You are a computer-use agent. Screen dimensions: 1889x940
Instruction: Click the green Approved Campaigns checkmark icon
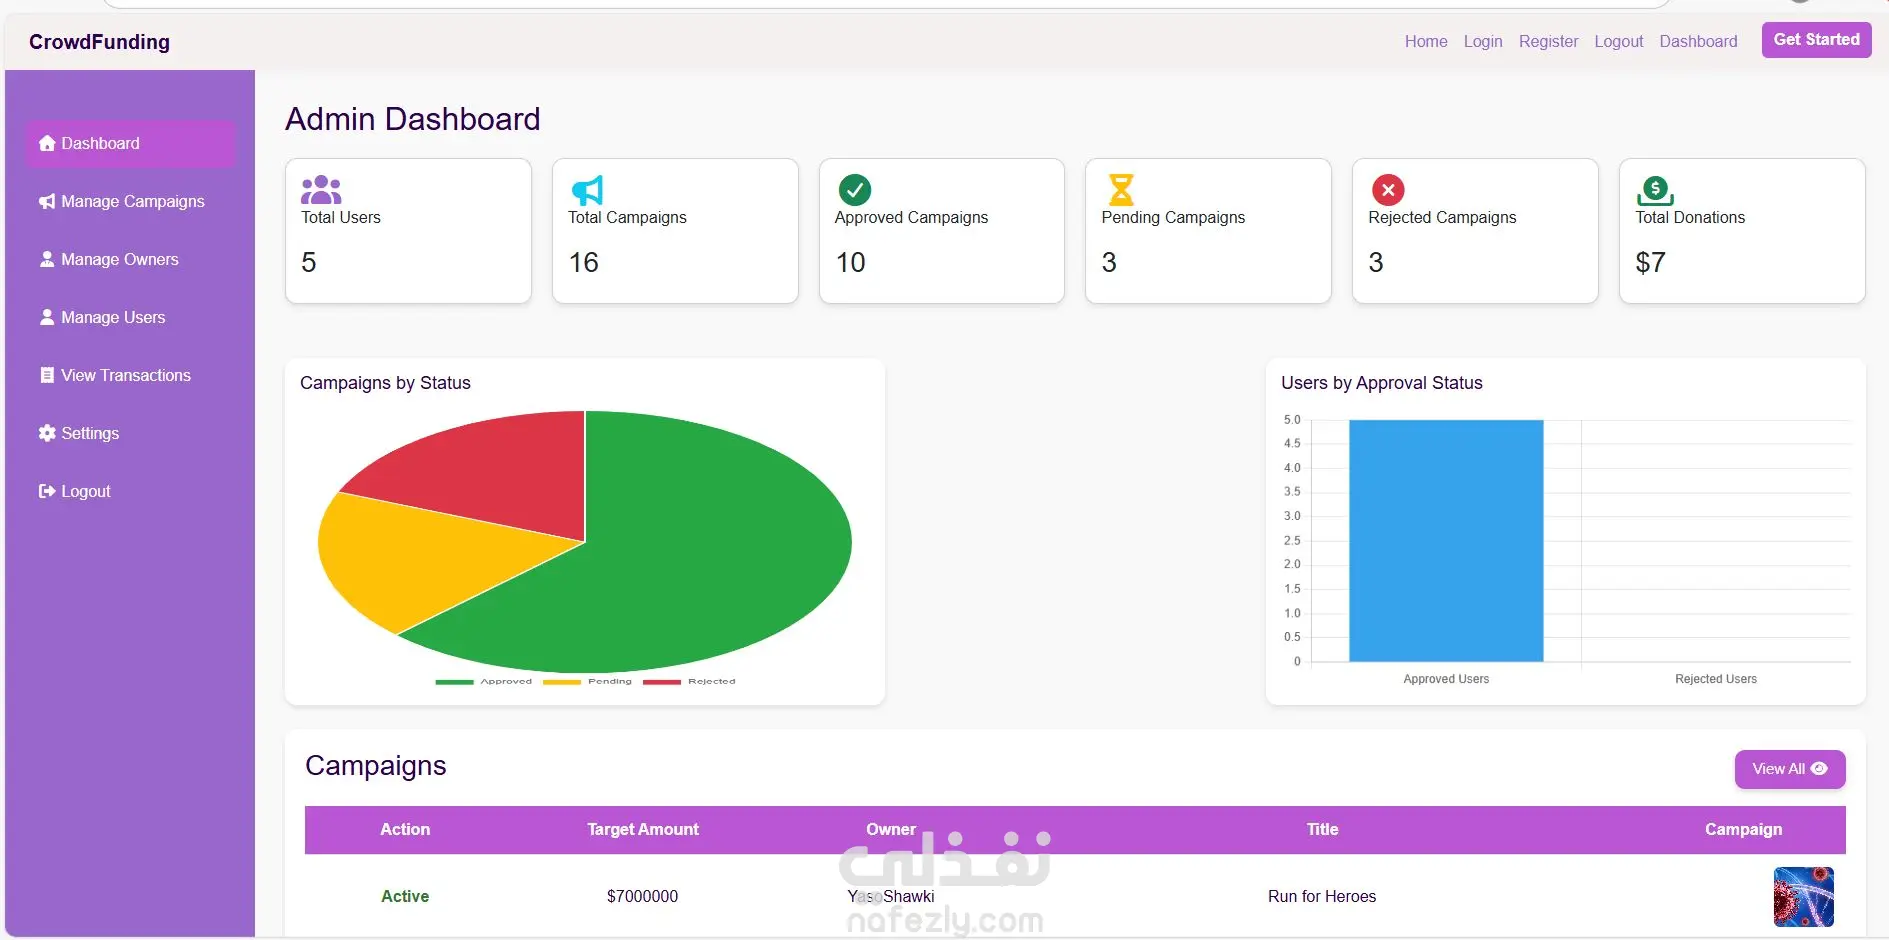pos(855,189)
